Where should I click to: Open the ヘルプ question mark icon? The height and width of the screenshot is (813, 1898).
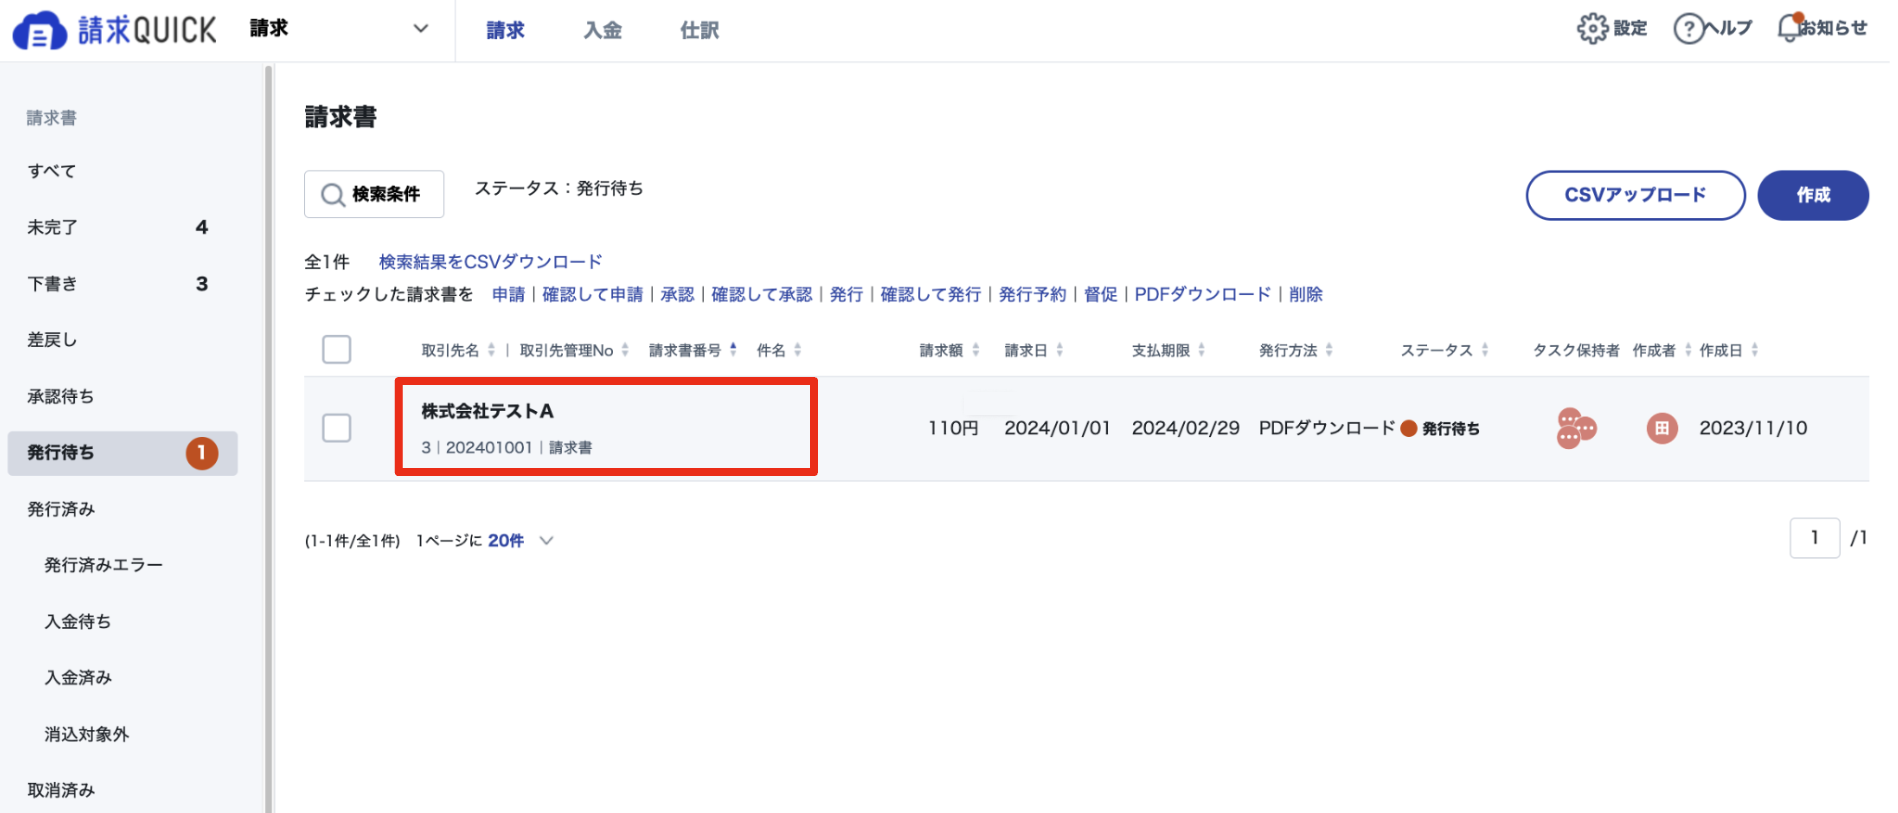pyautogui.click(x=1688, y=29)
